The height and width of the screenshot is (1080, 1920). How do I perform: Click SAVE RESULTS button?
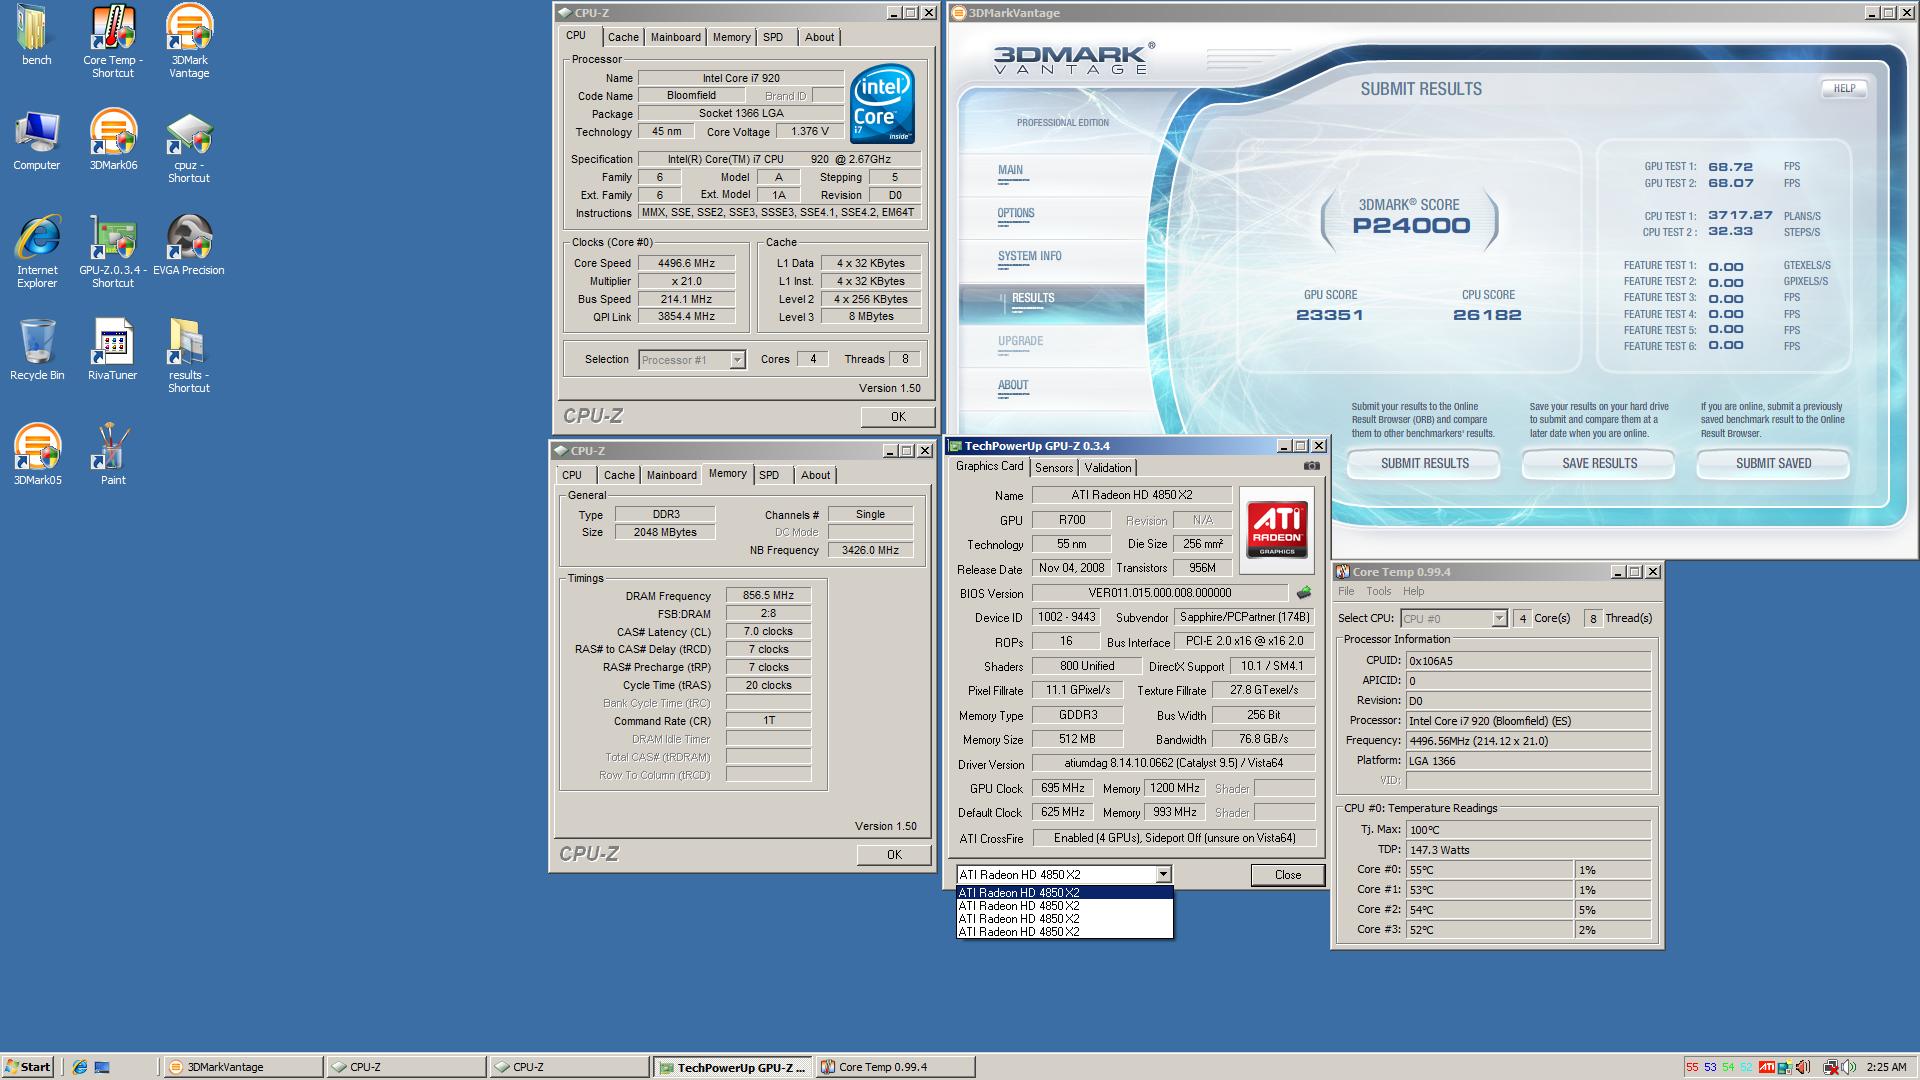tap(1600, 464)
